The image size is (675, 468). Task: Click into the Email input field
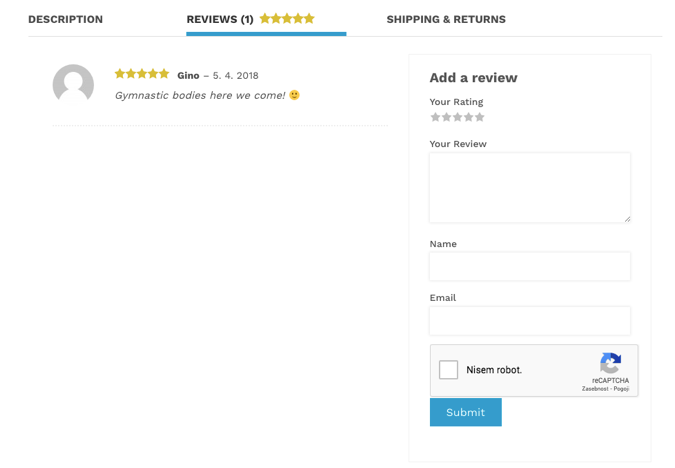[529, 320]
